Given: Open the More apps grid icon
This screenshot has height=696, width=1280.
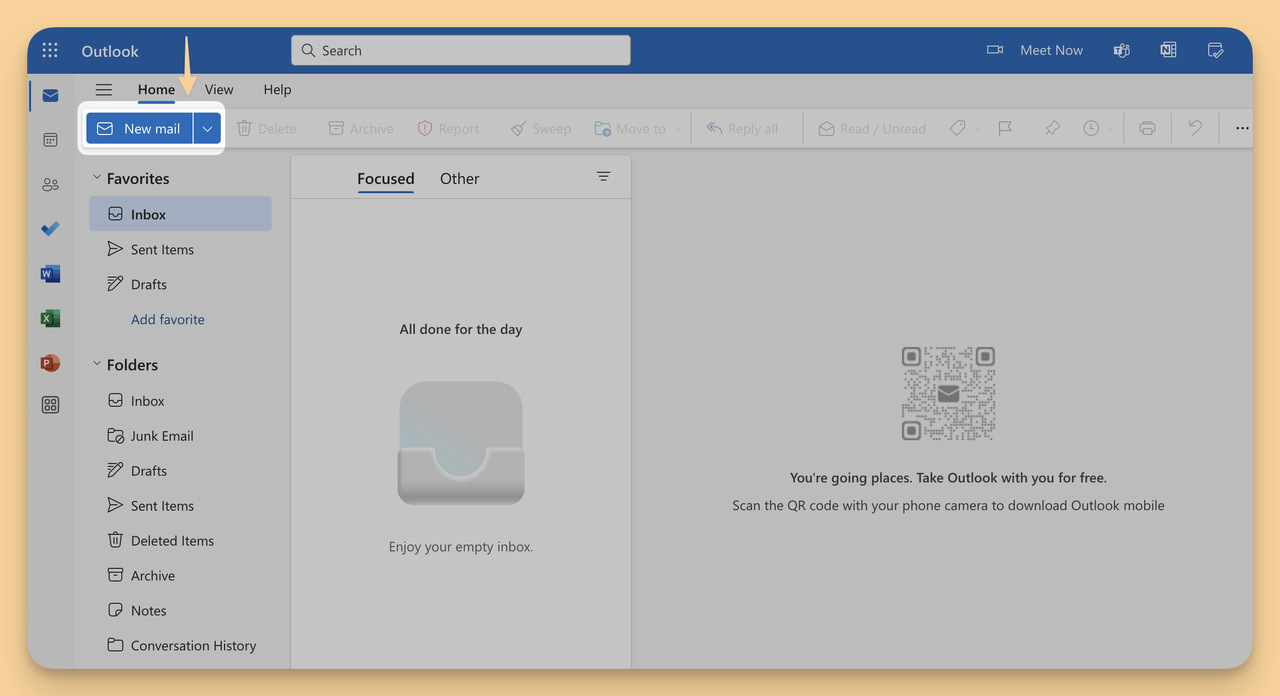Looking at the screenshot, I should [50, 405].
